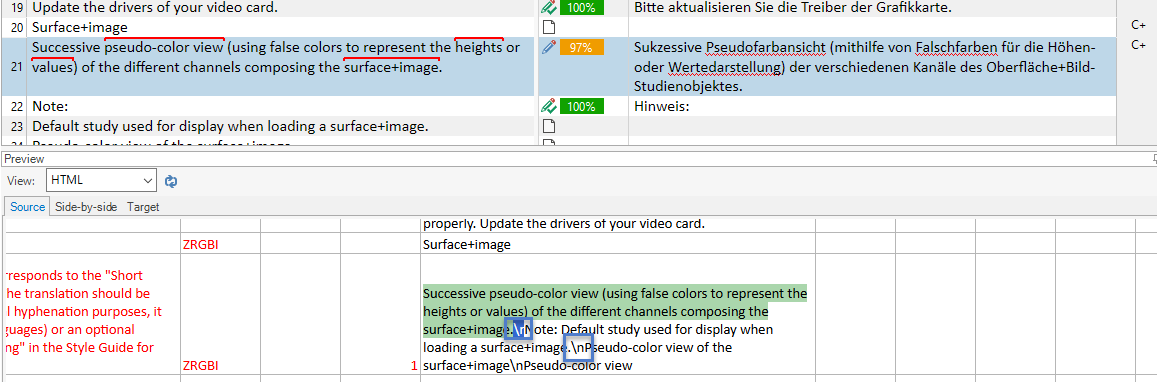Switch to the Side-by-side preview tab
The width and height of the screenshot is (1157, 382).
(x=86, y=207)
